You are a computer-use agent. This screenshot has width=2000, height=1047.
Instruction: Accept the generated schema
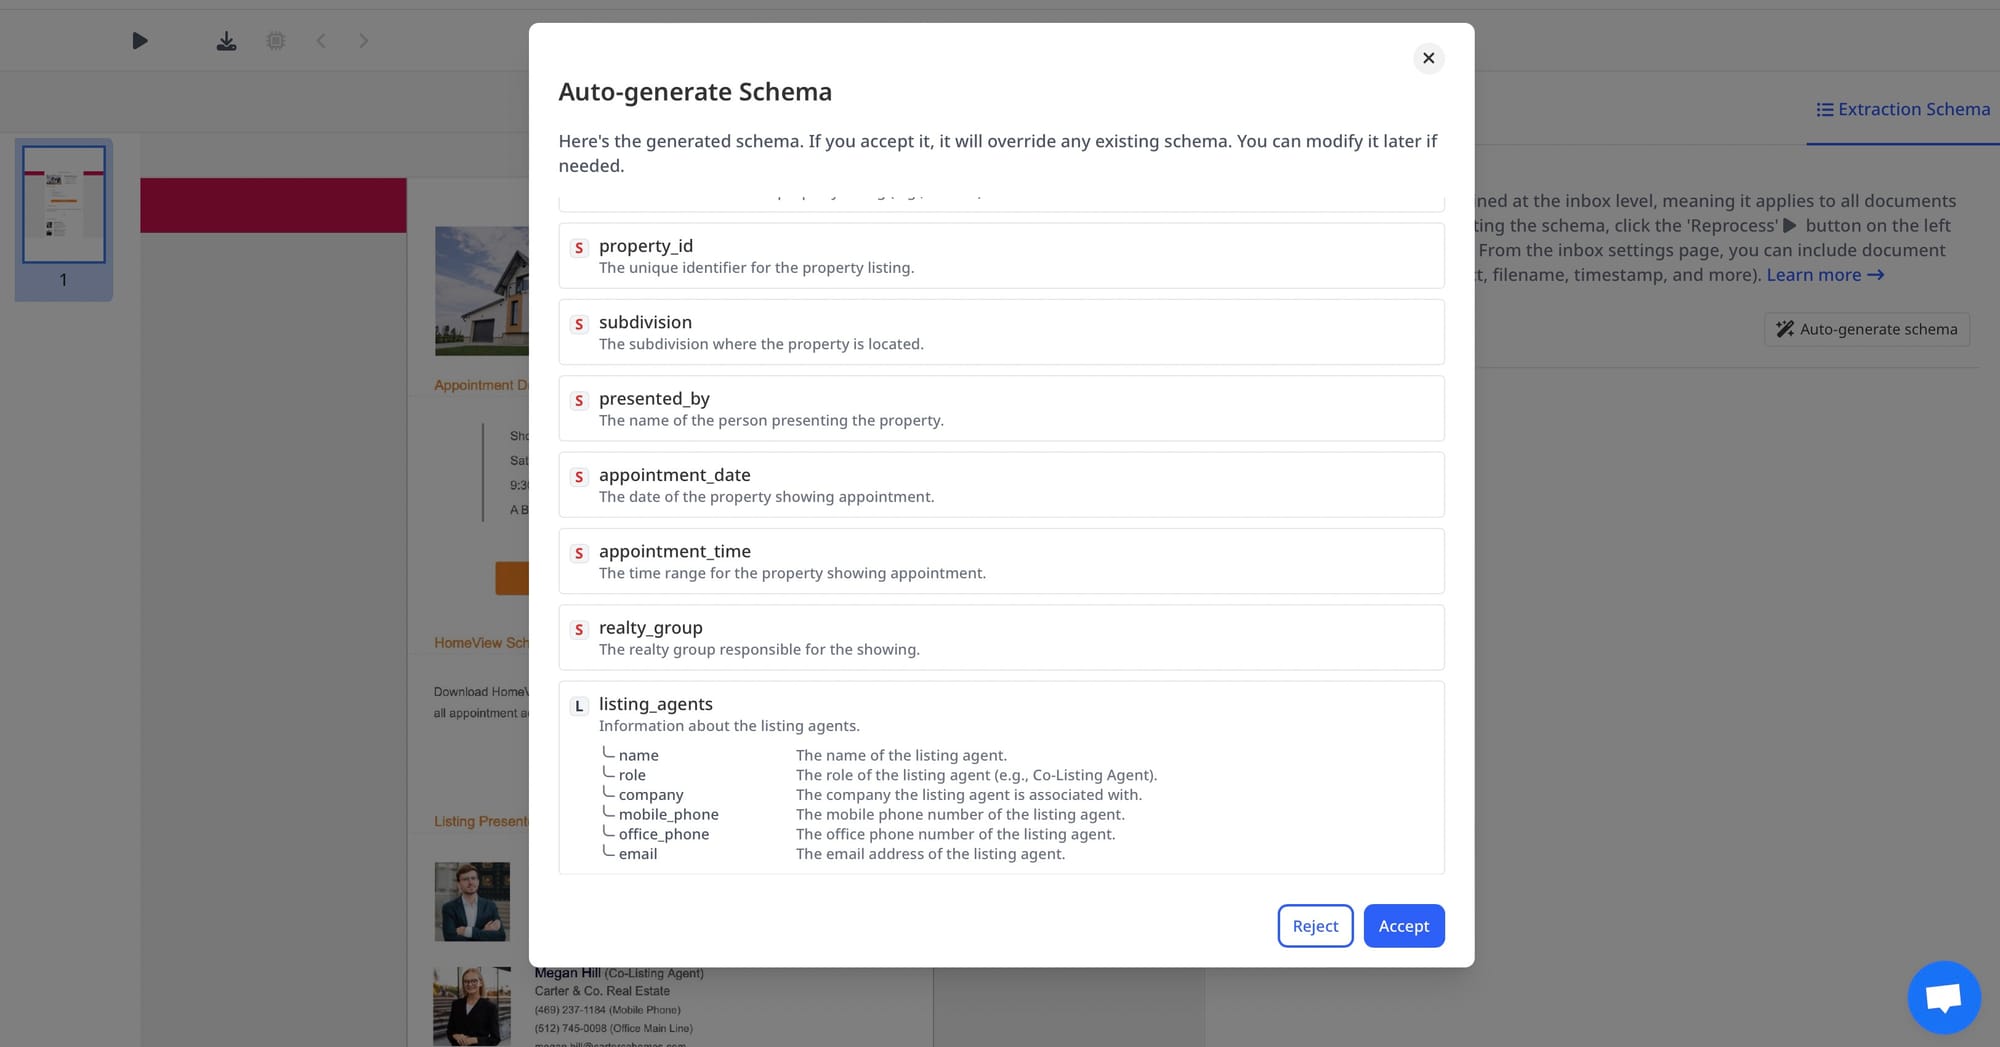pos(1403,926)
